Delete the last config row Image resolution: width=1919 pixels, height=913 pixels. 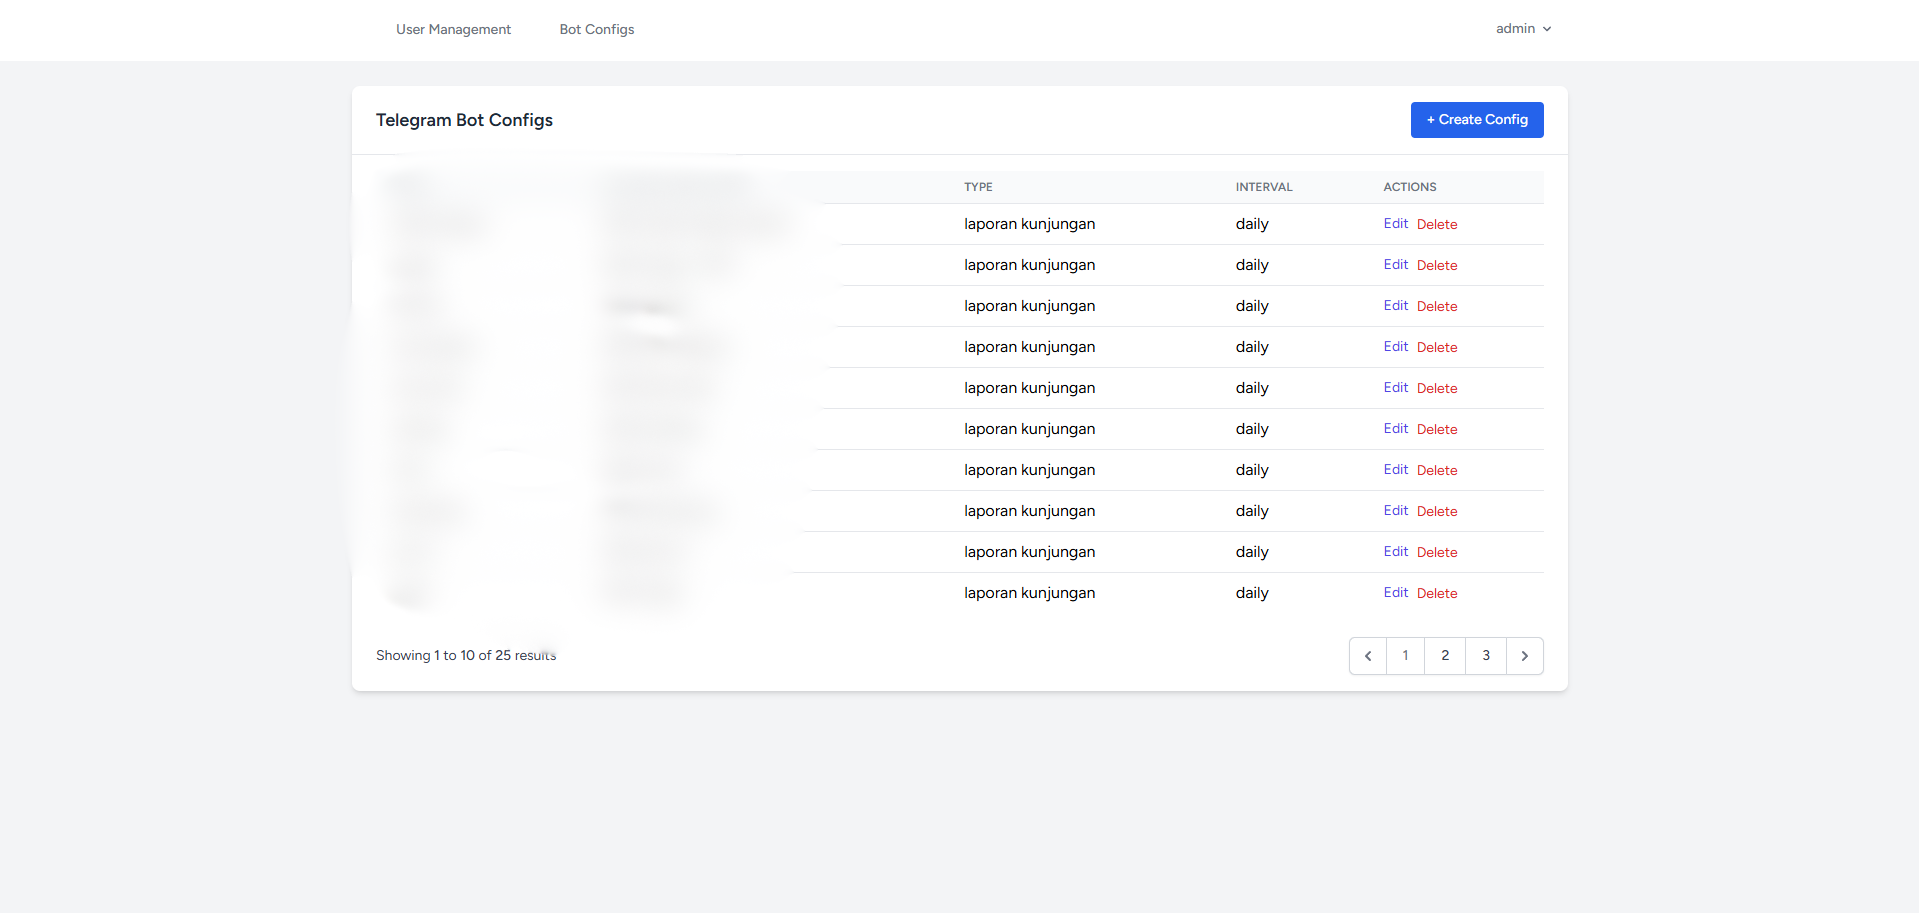tap(1436, 594)
